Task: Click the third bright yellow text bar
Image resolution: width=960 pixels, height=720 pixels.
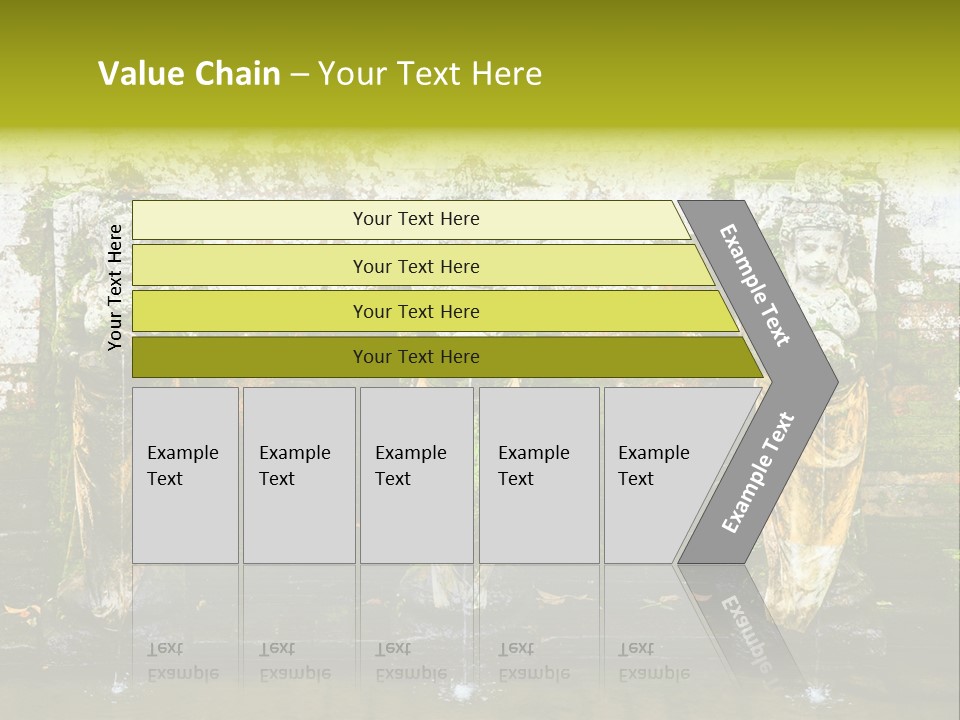Action: [415, 311]
